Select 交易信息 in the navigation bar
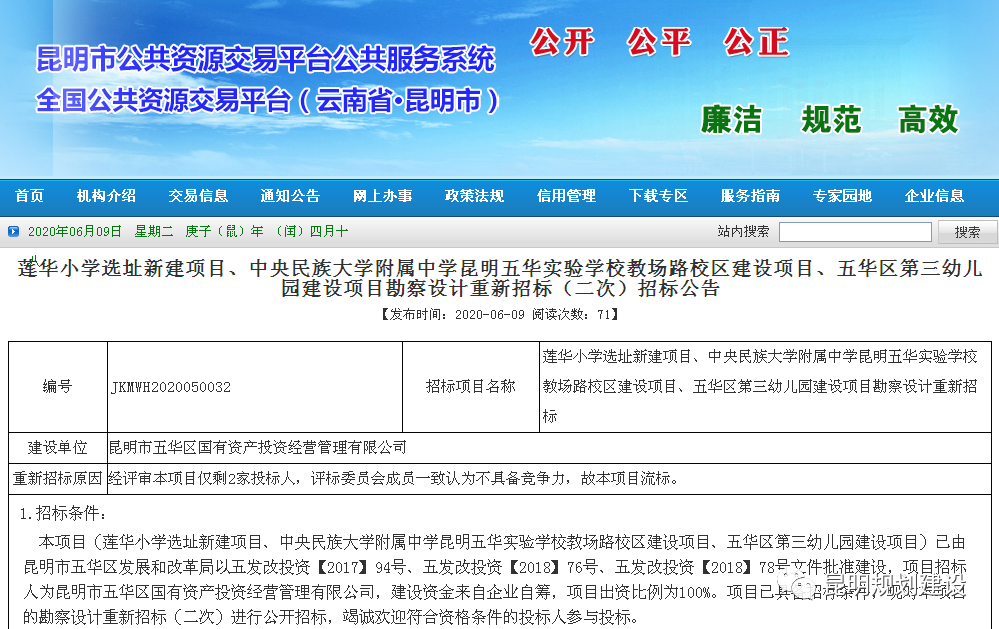The height and width of the screenshot is (629, 999). pyautogui.click(x=198, y=196)
